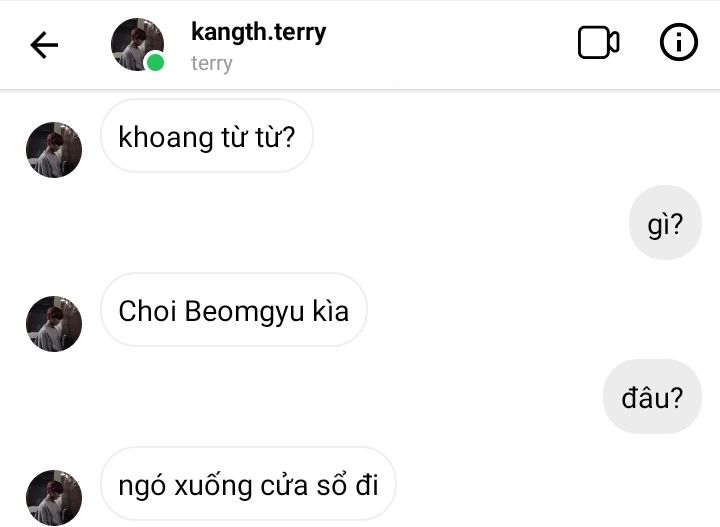Click the word "kìa" in middle message
This screenshot has width=720, height=527.
pos(331,310)
